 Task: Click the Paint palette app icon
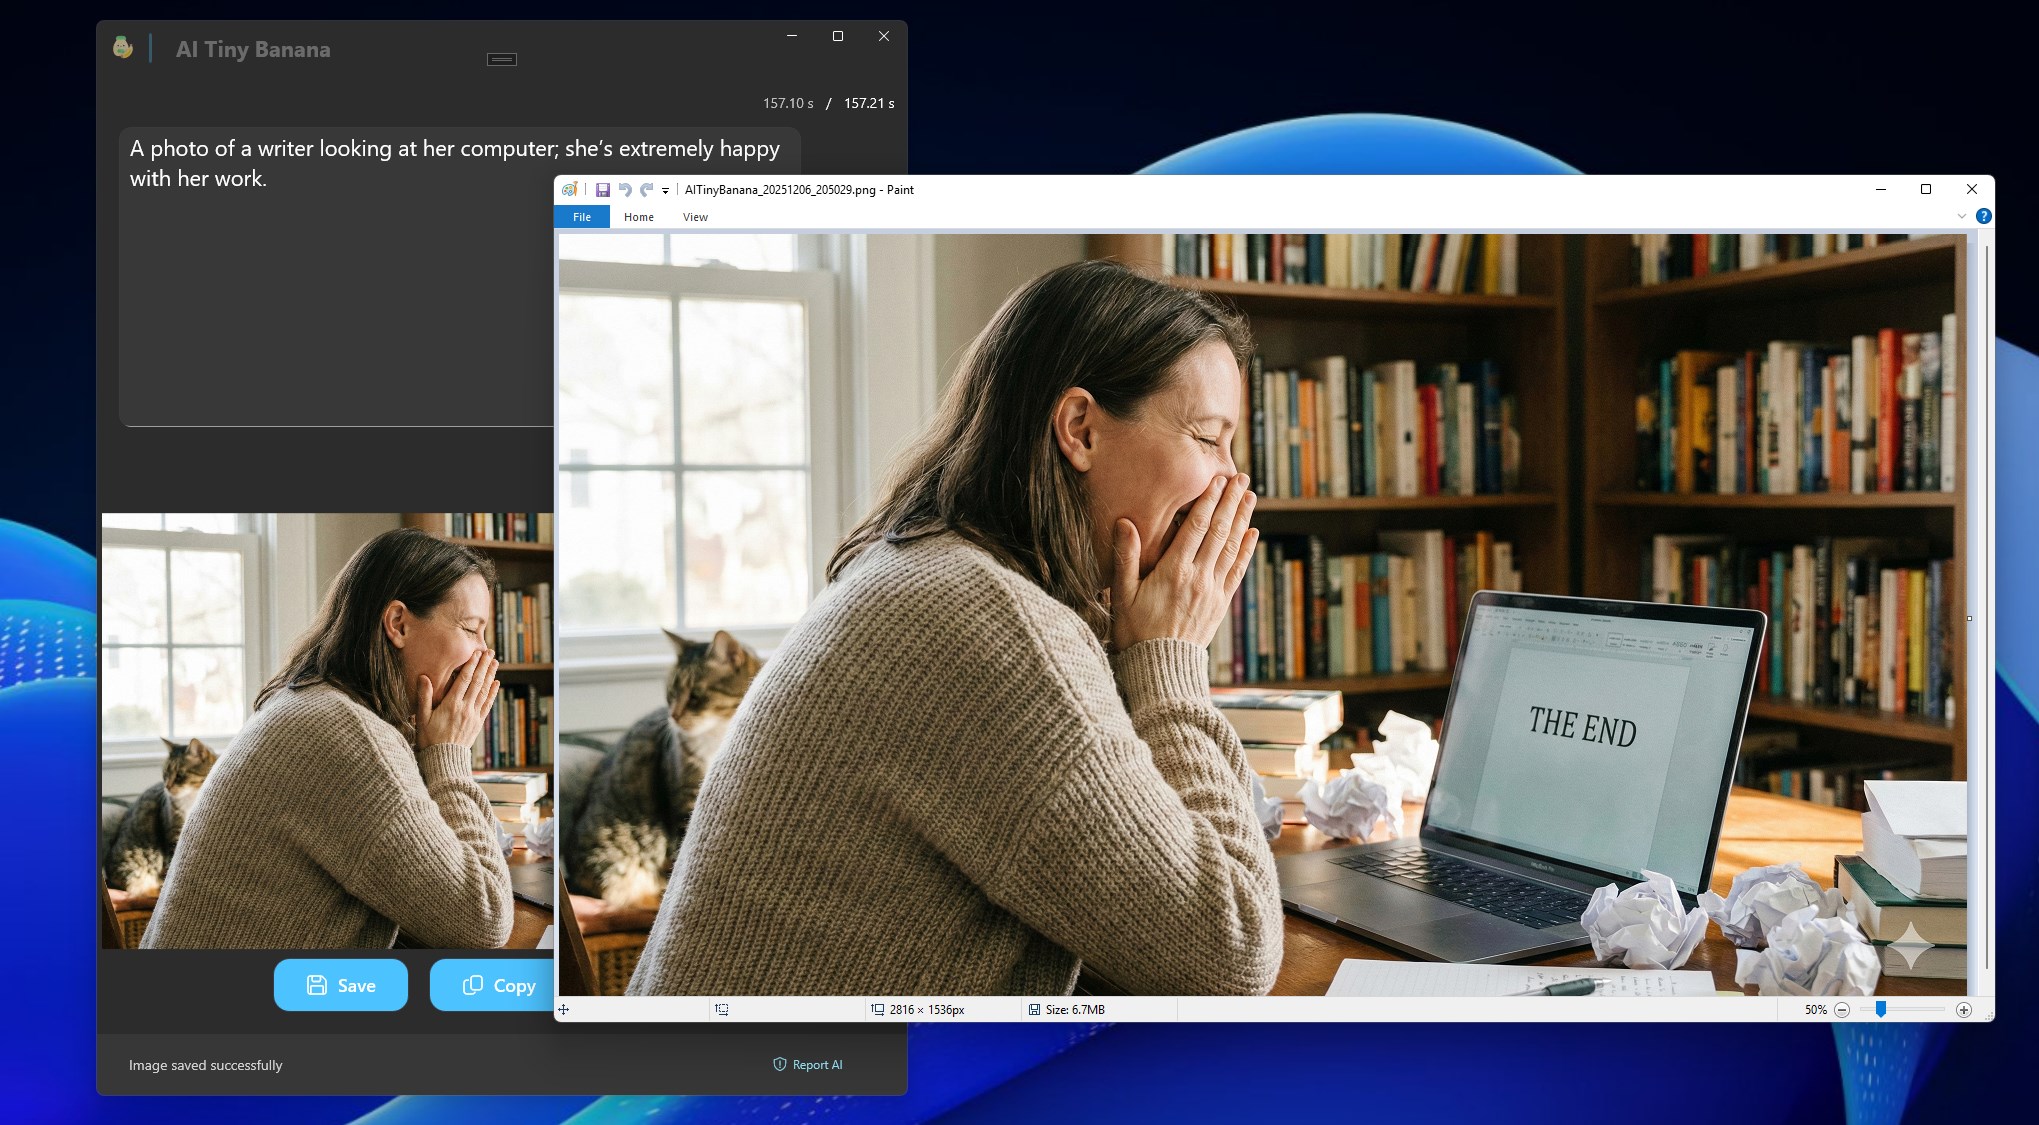tap(570, 190)
